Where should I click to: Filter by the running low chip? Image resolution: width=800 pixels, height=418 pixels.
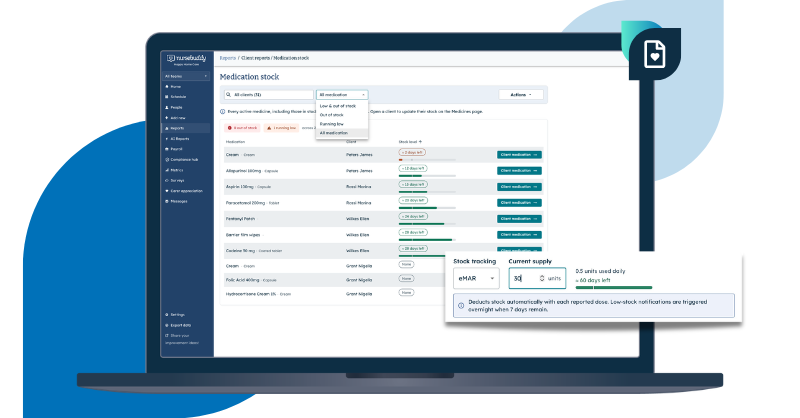click(x=282, y=128)
